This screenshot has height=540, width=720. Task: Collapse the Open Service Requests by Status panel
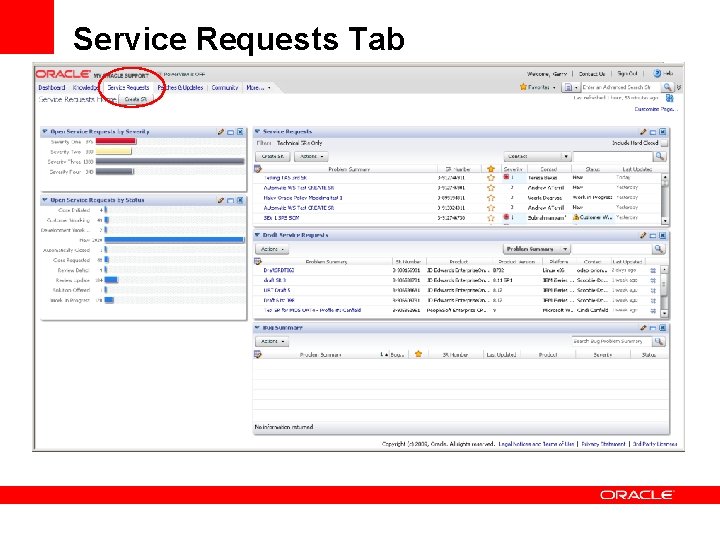pos(45,200)
